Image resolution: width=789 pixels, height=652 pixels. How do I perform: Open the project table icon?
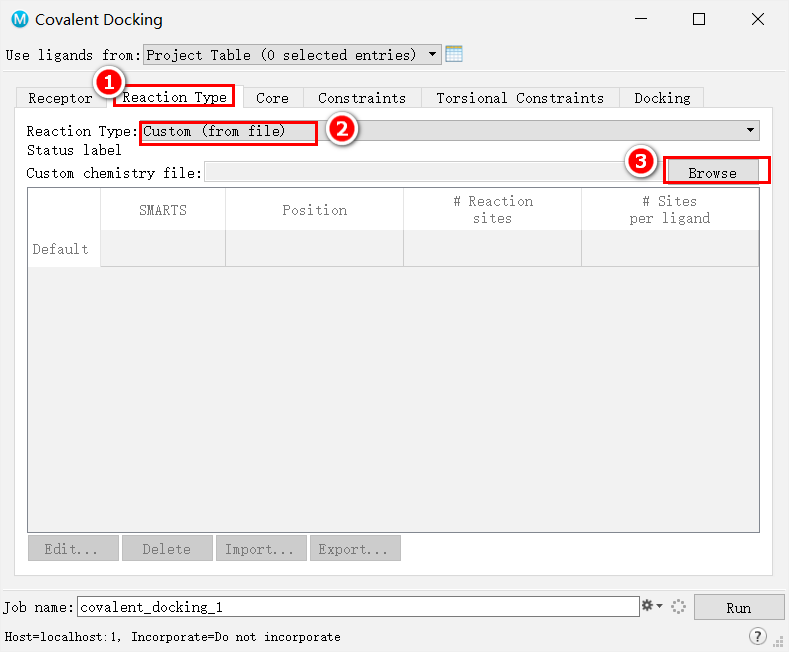[454, 54]
